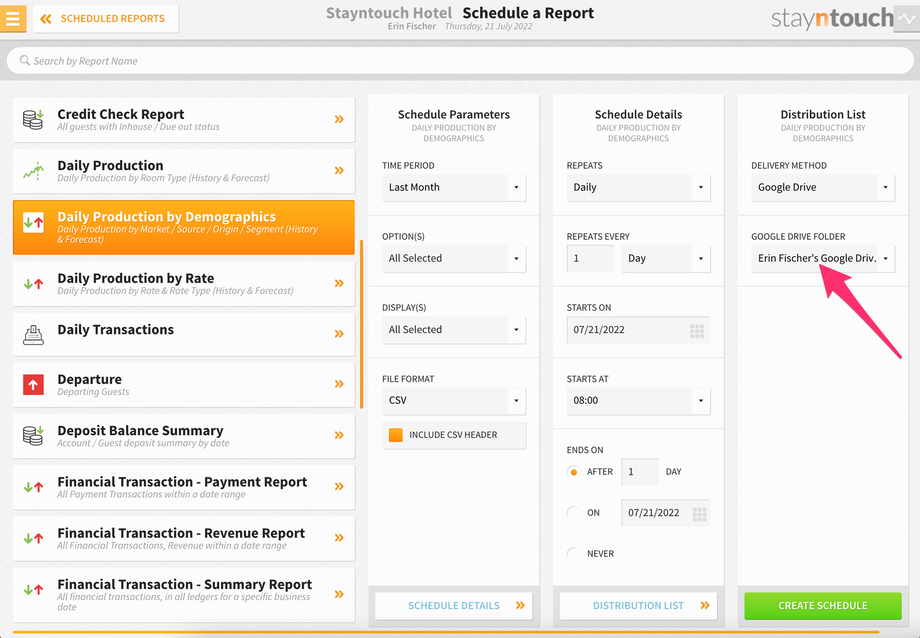Open the Time Period dropdown
The height and width of the screenshot is (638, 920).
point(454,187)
